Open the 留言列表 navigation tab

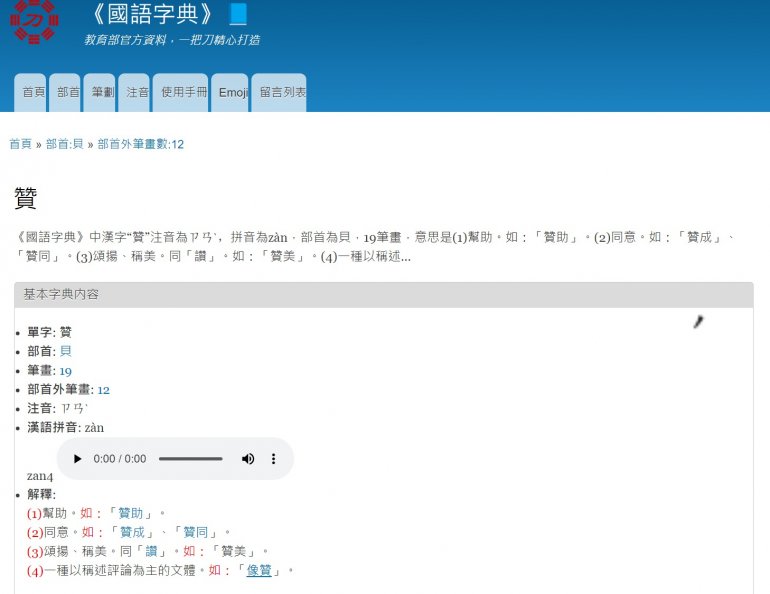279,92
